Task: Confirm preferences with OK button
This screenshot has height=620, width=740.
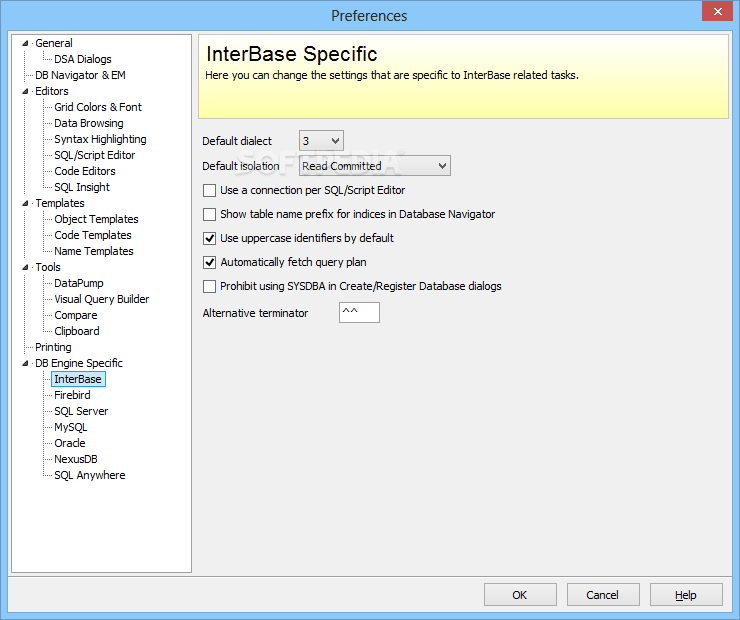Action: pos(520,595)
